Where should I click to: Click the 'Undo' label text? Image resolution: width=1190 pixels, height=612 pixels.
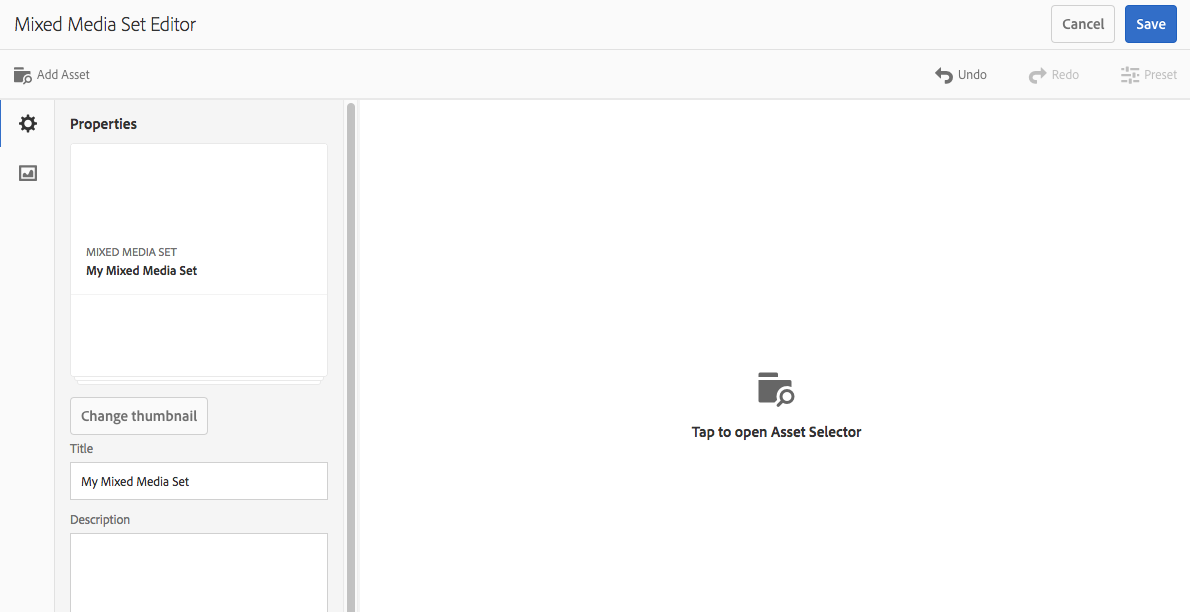tap(972, 74)
